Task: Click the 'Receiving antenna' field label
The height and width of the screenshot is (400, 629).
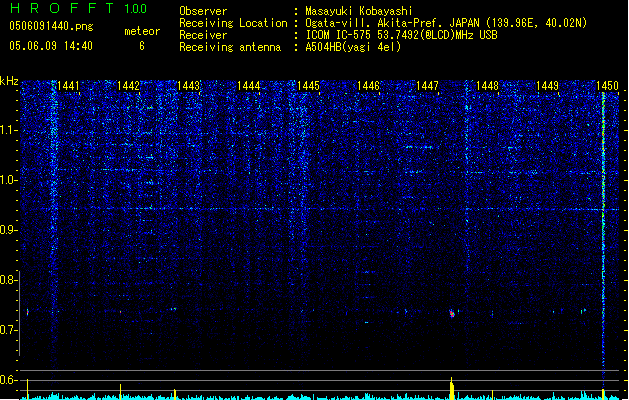Action: (230, 47)
